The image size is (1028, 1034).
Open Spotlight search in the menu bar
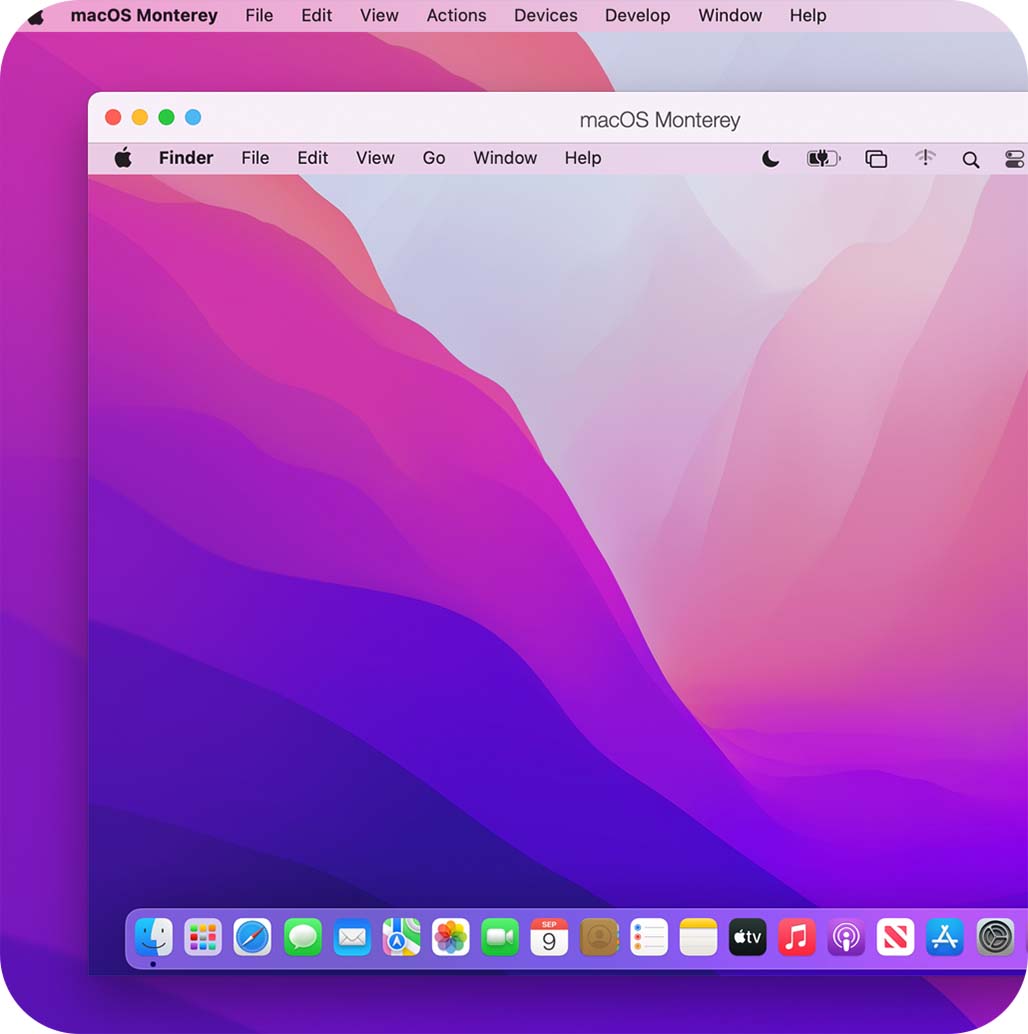point(970,158)
